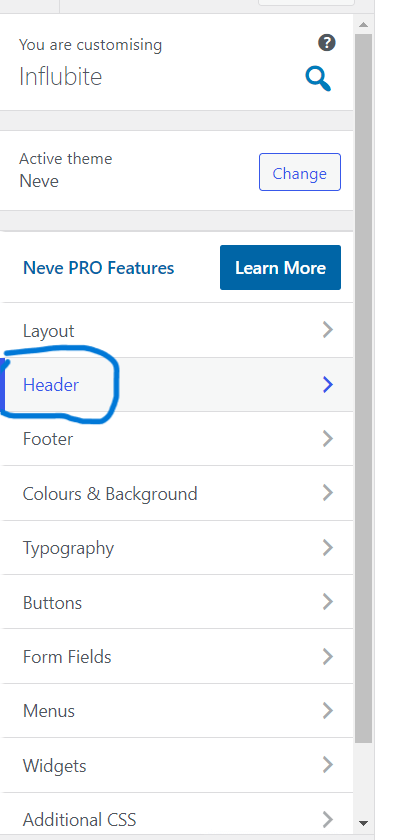The width and height of the screenshot is (410, 840).
Task: Click the Learn More button
Action: click(280, 267)
